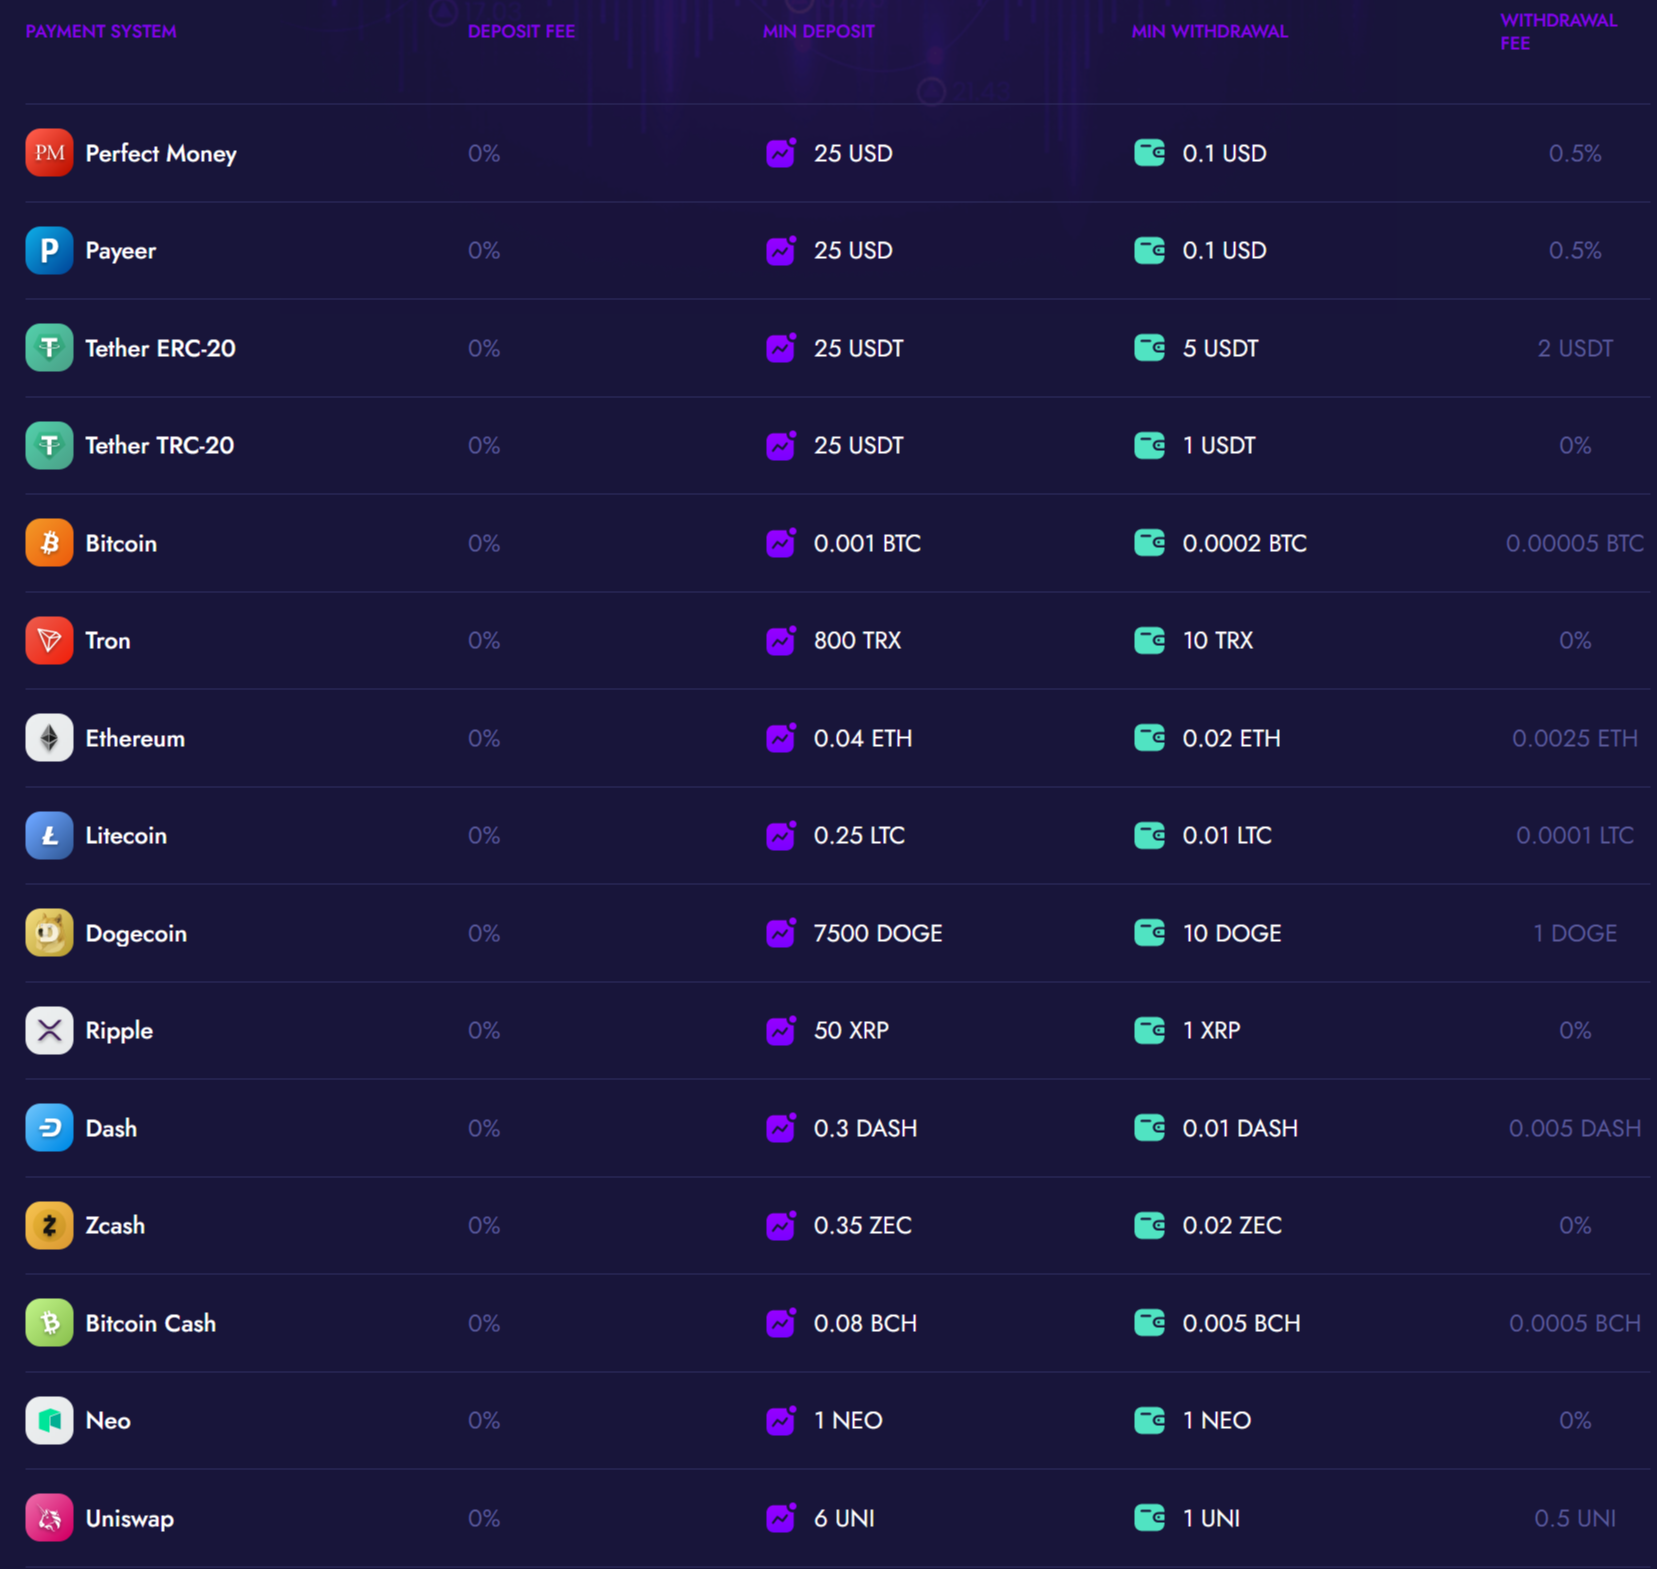Click the '0.02 ZEC' minimum withdrawal value
Image resolution: width=1657 pixels, height=1569 pixels.
pos(1232,1225)
